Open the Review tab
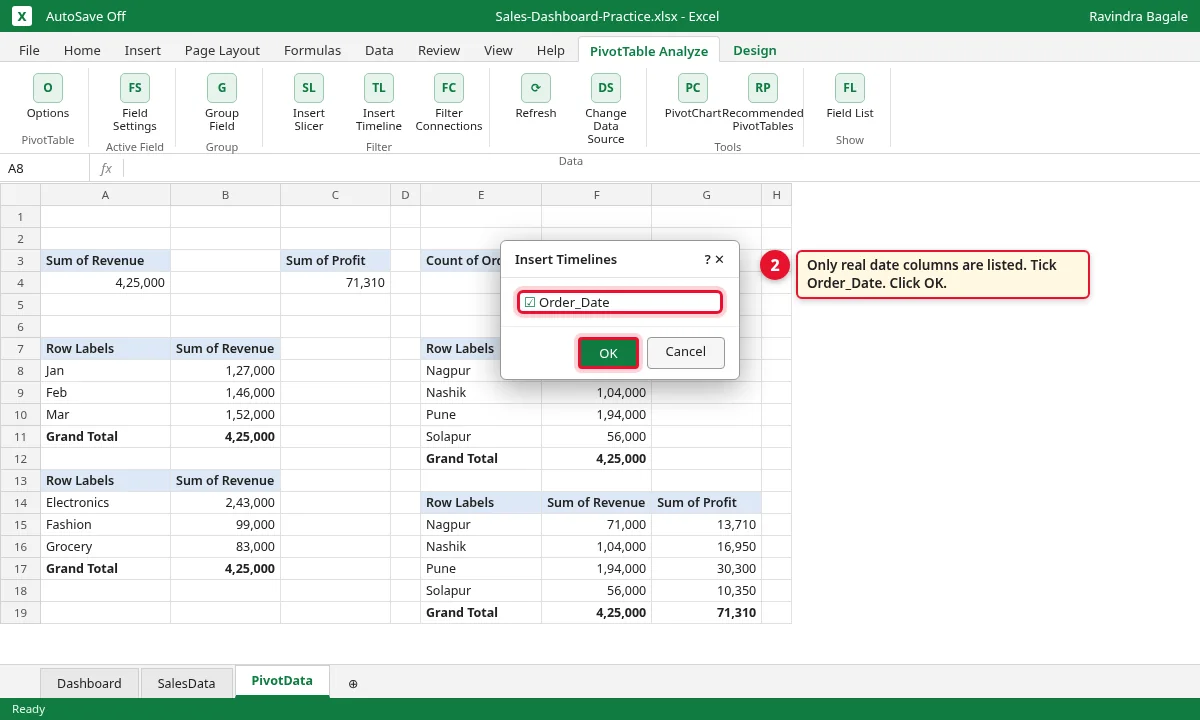 coord(439,50)
